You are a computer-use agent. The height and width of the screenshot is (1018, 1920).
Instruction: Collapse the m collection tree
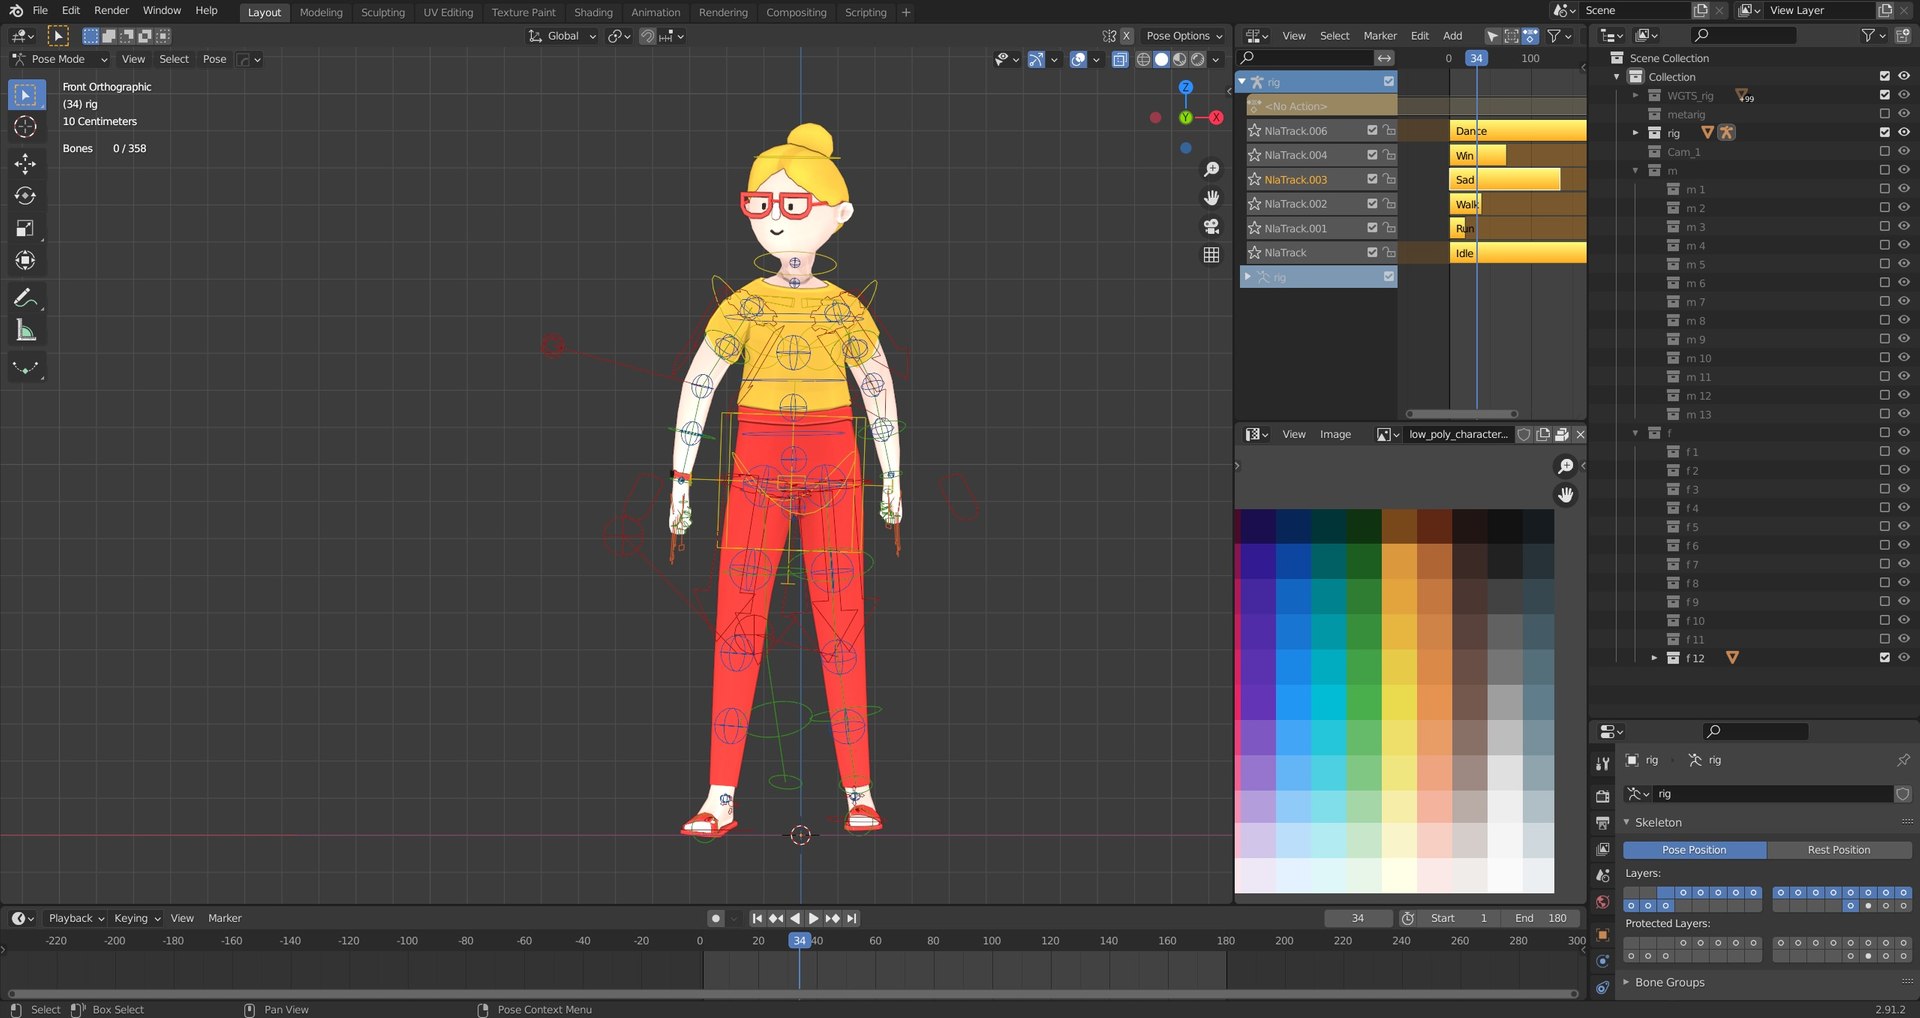(x=1636, y=171)
